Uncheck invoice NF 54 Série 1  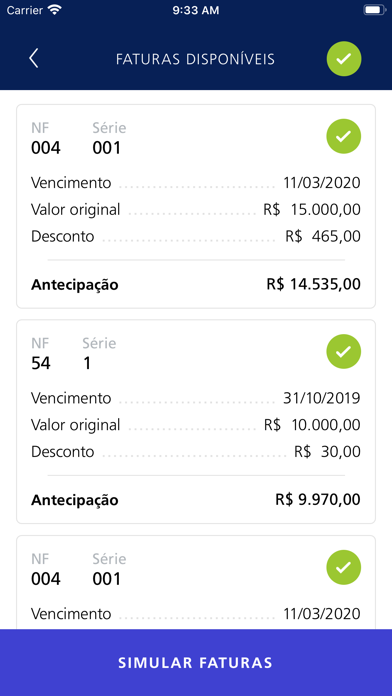tap(344, 352)
